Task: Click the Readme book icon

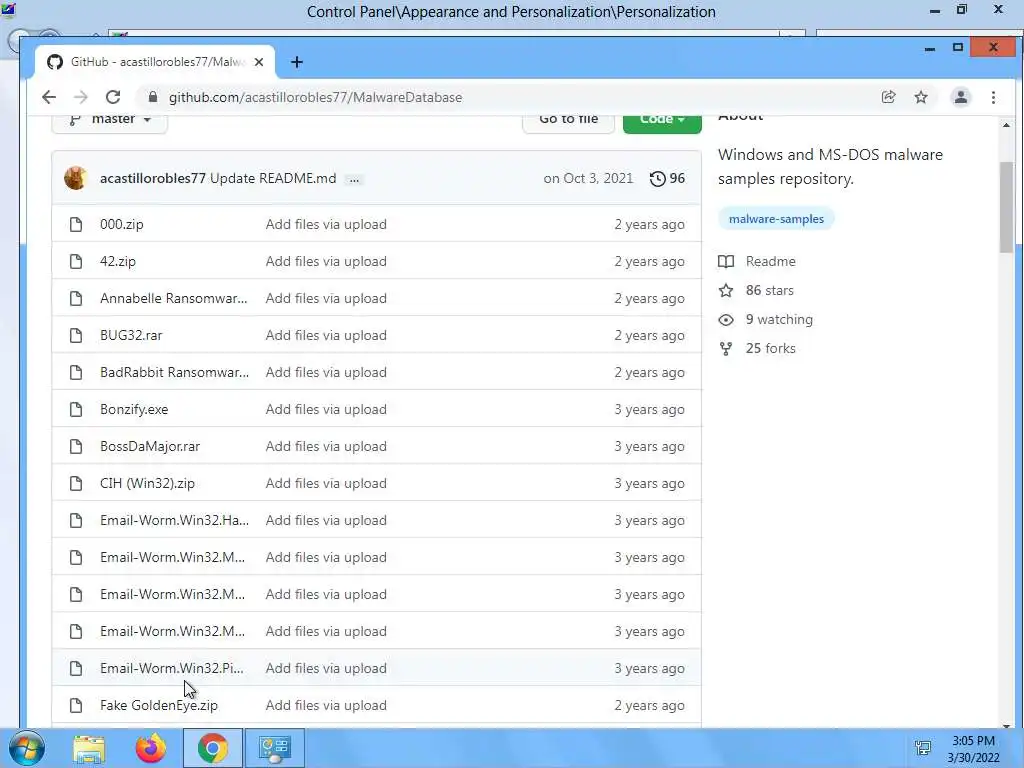Action: point(726,261)
